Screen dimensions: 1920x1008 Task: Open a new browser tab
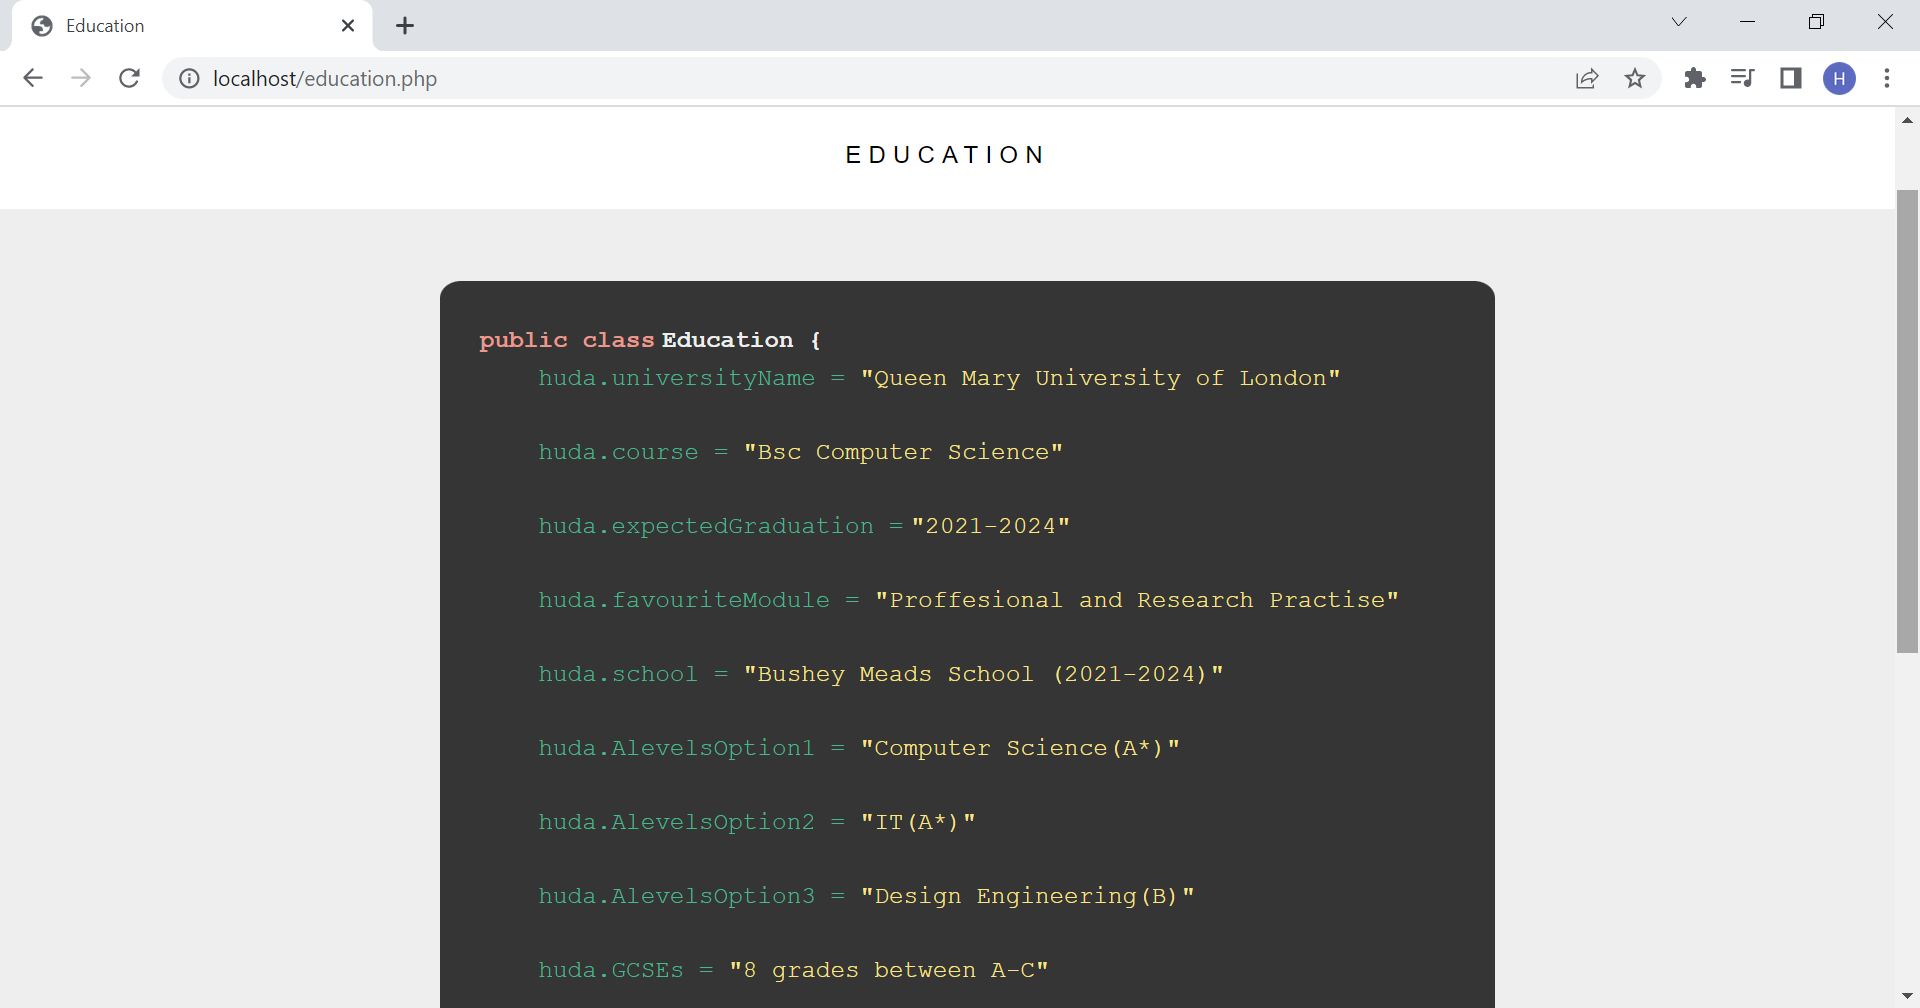tap(404, 25)
